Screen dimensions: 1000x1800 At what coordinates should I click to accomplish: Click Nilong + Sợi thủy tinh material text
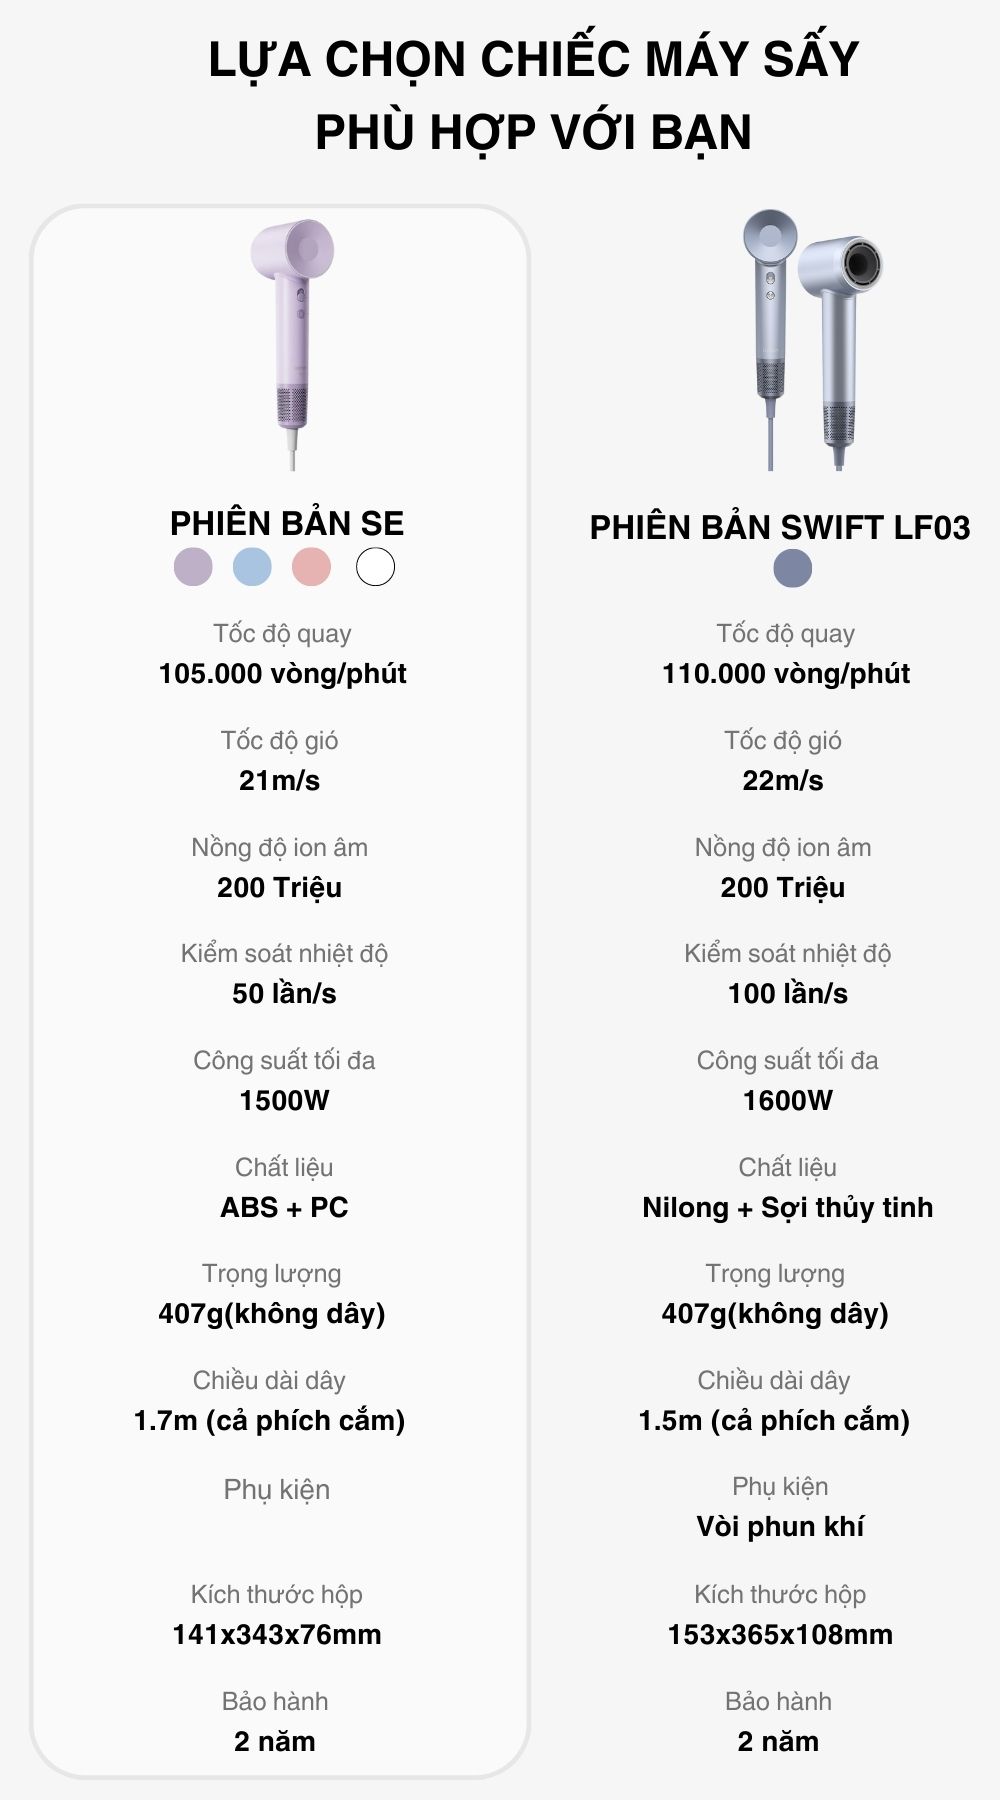point(787,1207)
